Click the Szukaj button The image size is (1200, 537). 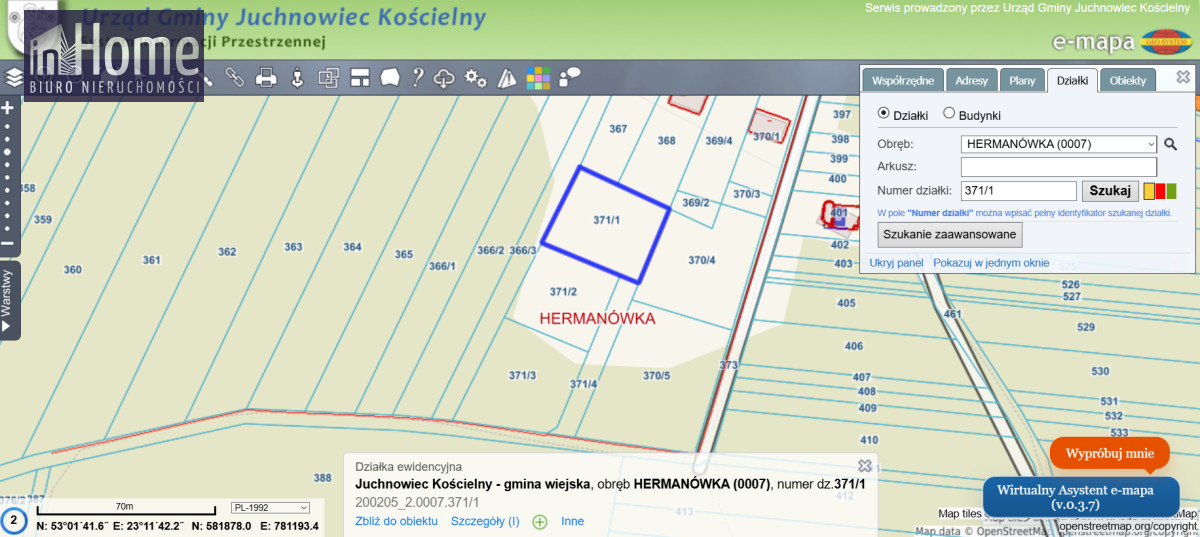1109,191
